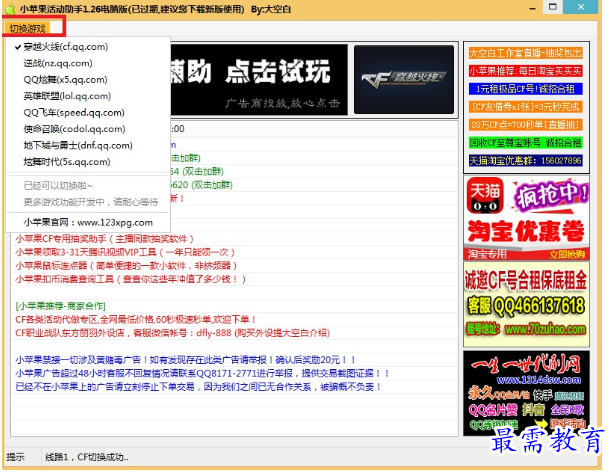Screen dimensions: 613x472
Task: Click the 诚邀CF号合租保底租金 ad banner
Action: pyautogui.click(x=526, y=304)
